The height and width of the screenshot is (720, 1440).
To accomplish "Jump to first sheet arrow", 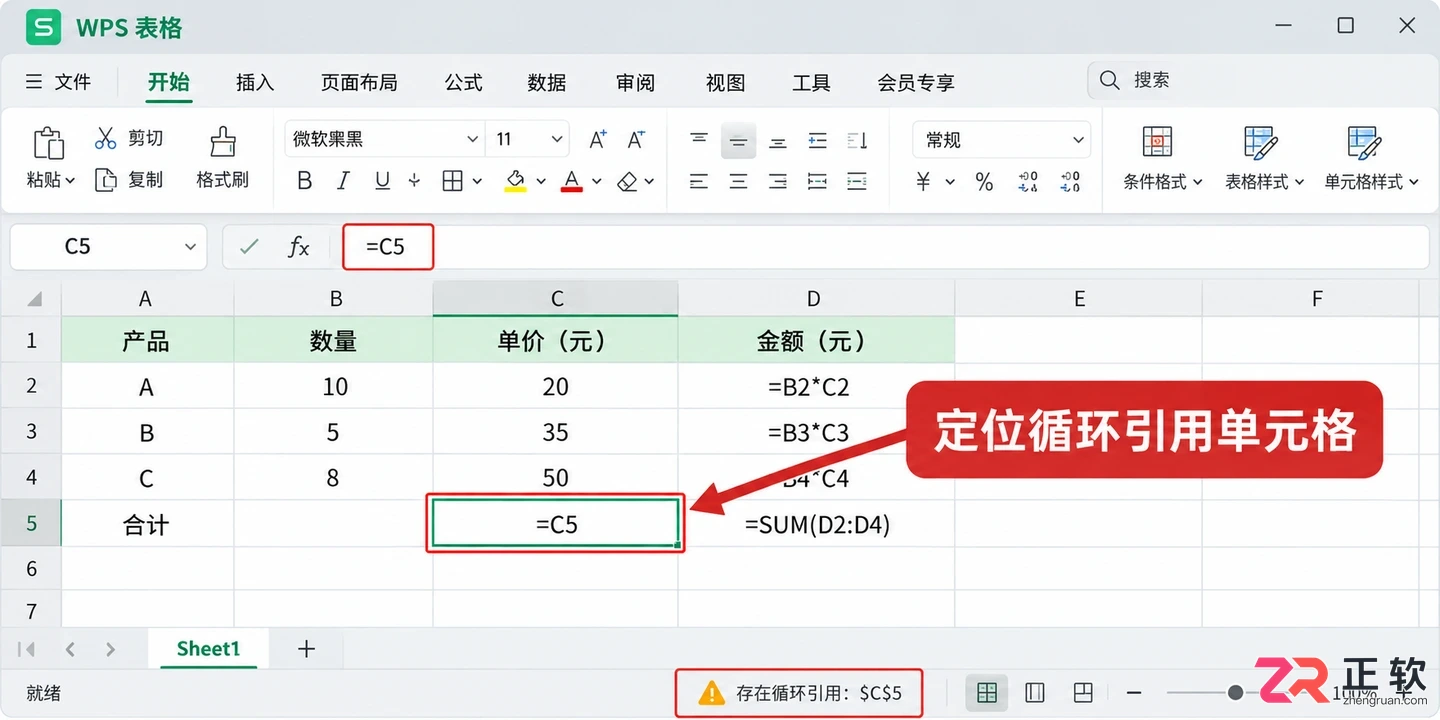I will [x=27, y=649].
